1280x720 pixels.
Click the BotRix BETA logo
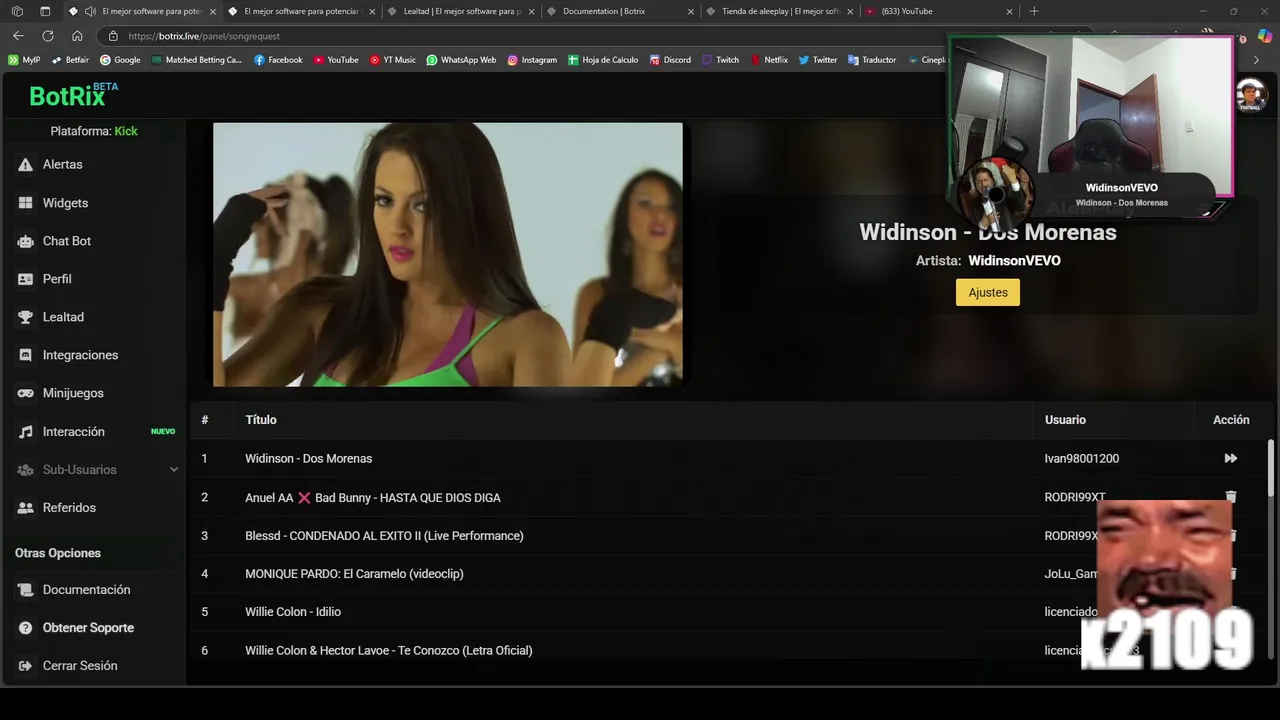coord(73,95)
